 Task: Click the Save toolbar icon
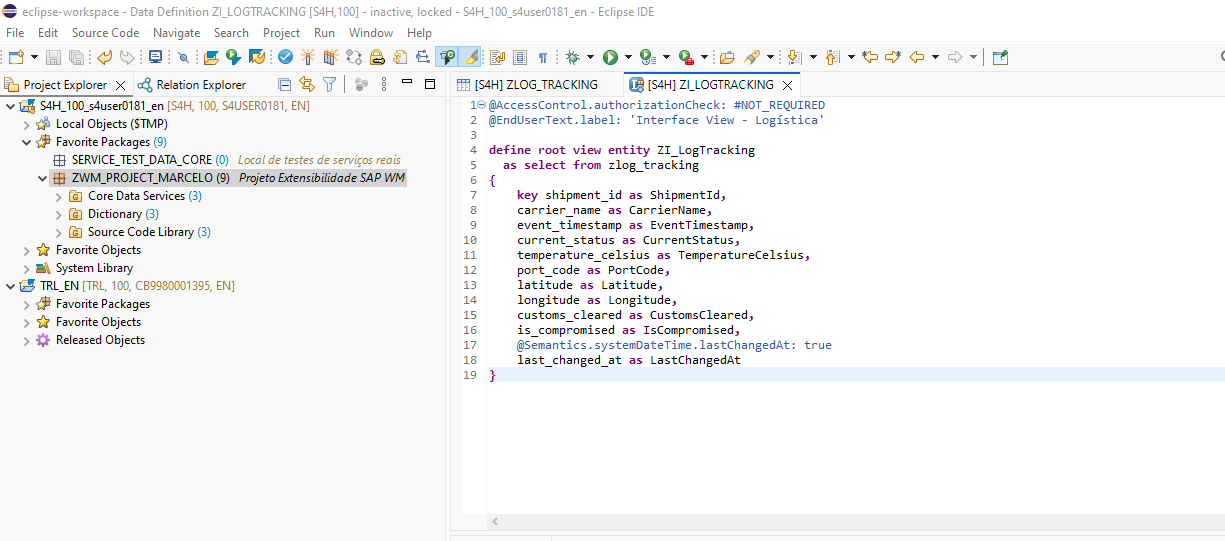tap(53, 57)
